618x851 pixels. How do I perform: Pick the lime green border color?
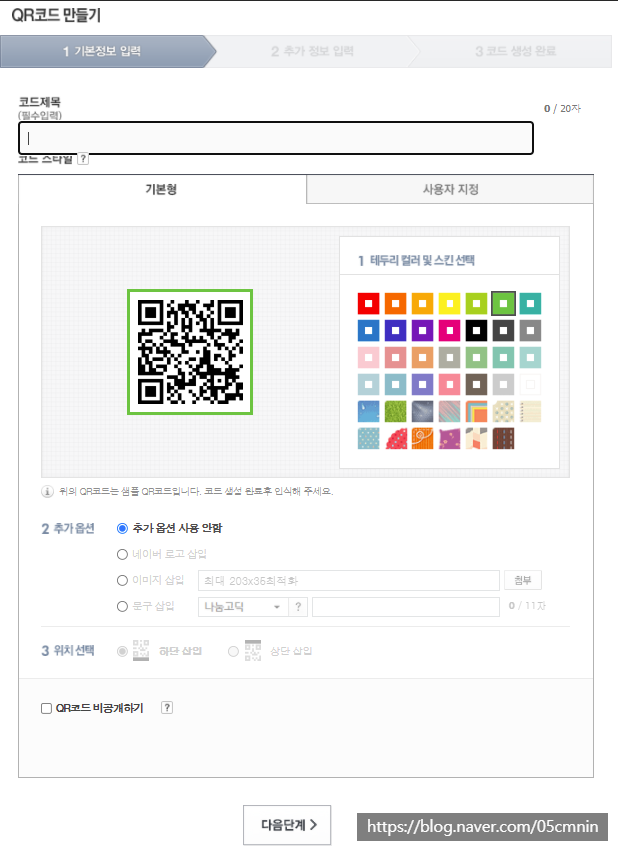pyautogui.click(x=476, y=303)
